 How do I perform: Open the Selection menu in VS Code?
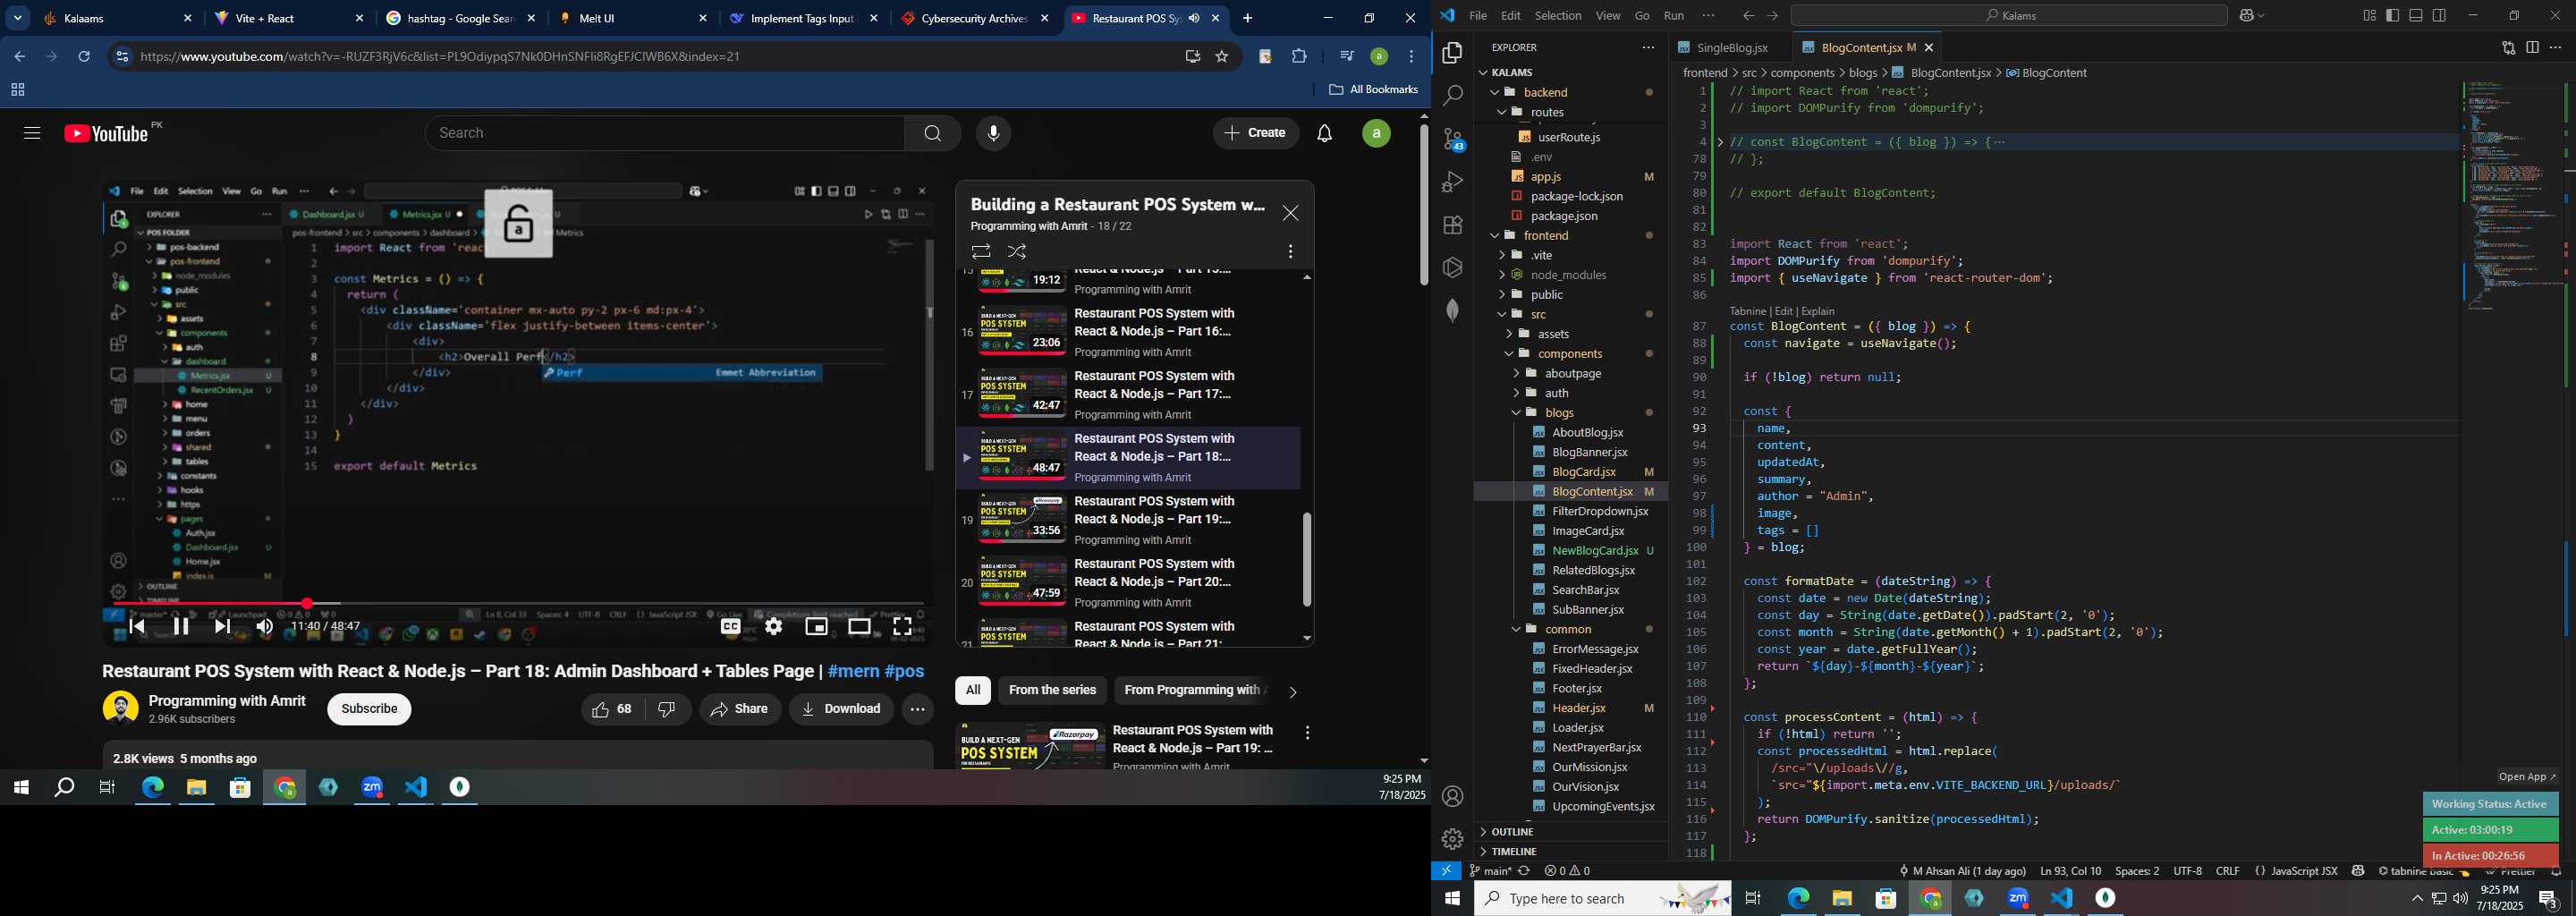click(1558, 16)
